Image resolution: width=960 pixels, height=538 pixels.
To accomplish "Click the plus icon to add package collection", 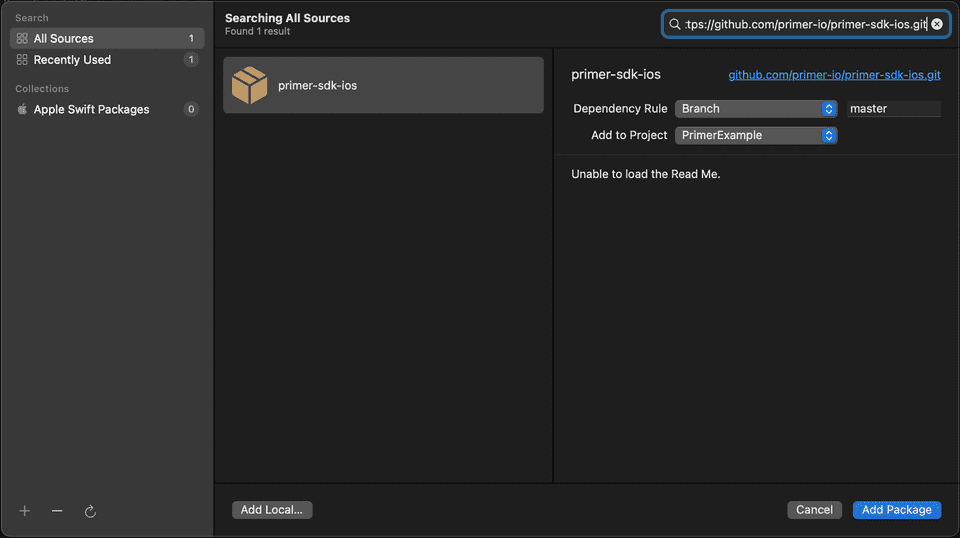I will (24, 510).
